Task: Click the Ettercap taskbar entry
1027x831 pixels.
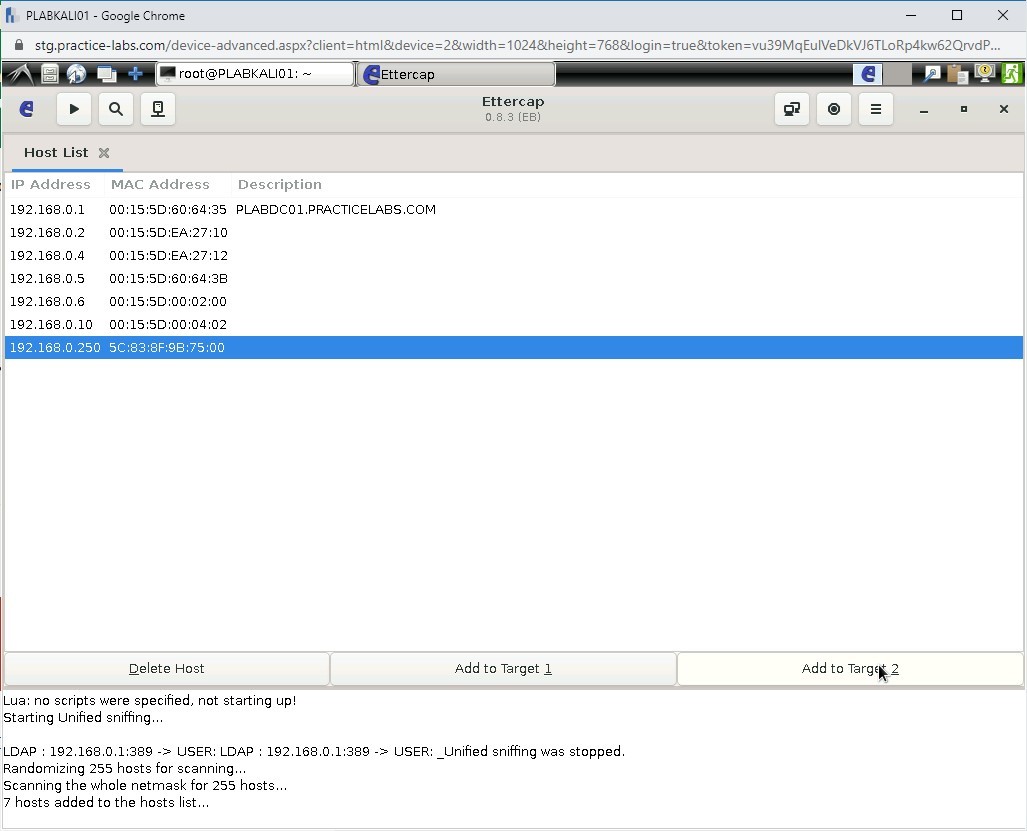Action: pos(455,73)
